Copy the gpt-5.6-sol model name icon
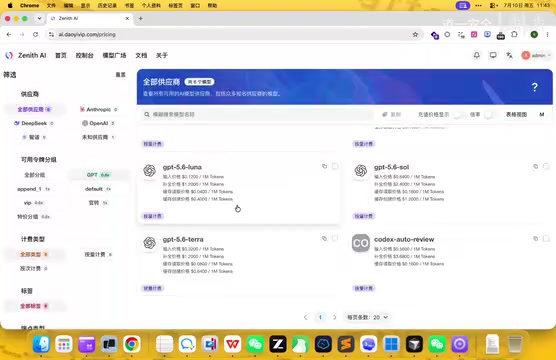This screenshot has width=556, height=360. point(535,166)
